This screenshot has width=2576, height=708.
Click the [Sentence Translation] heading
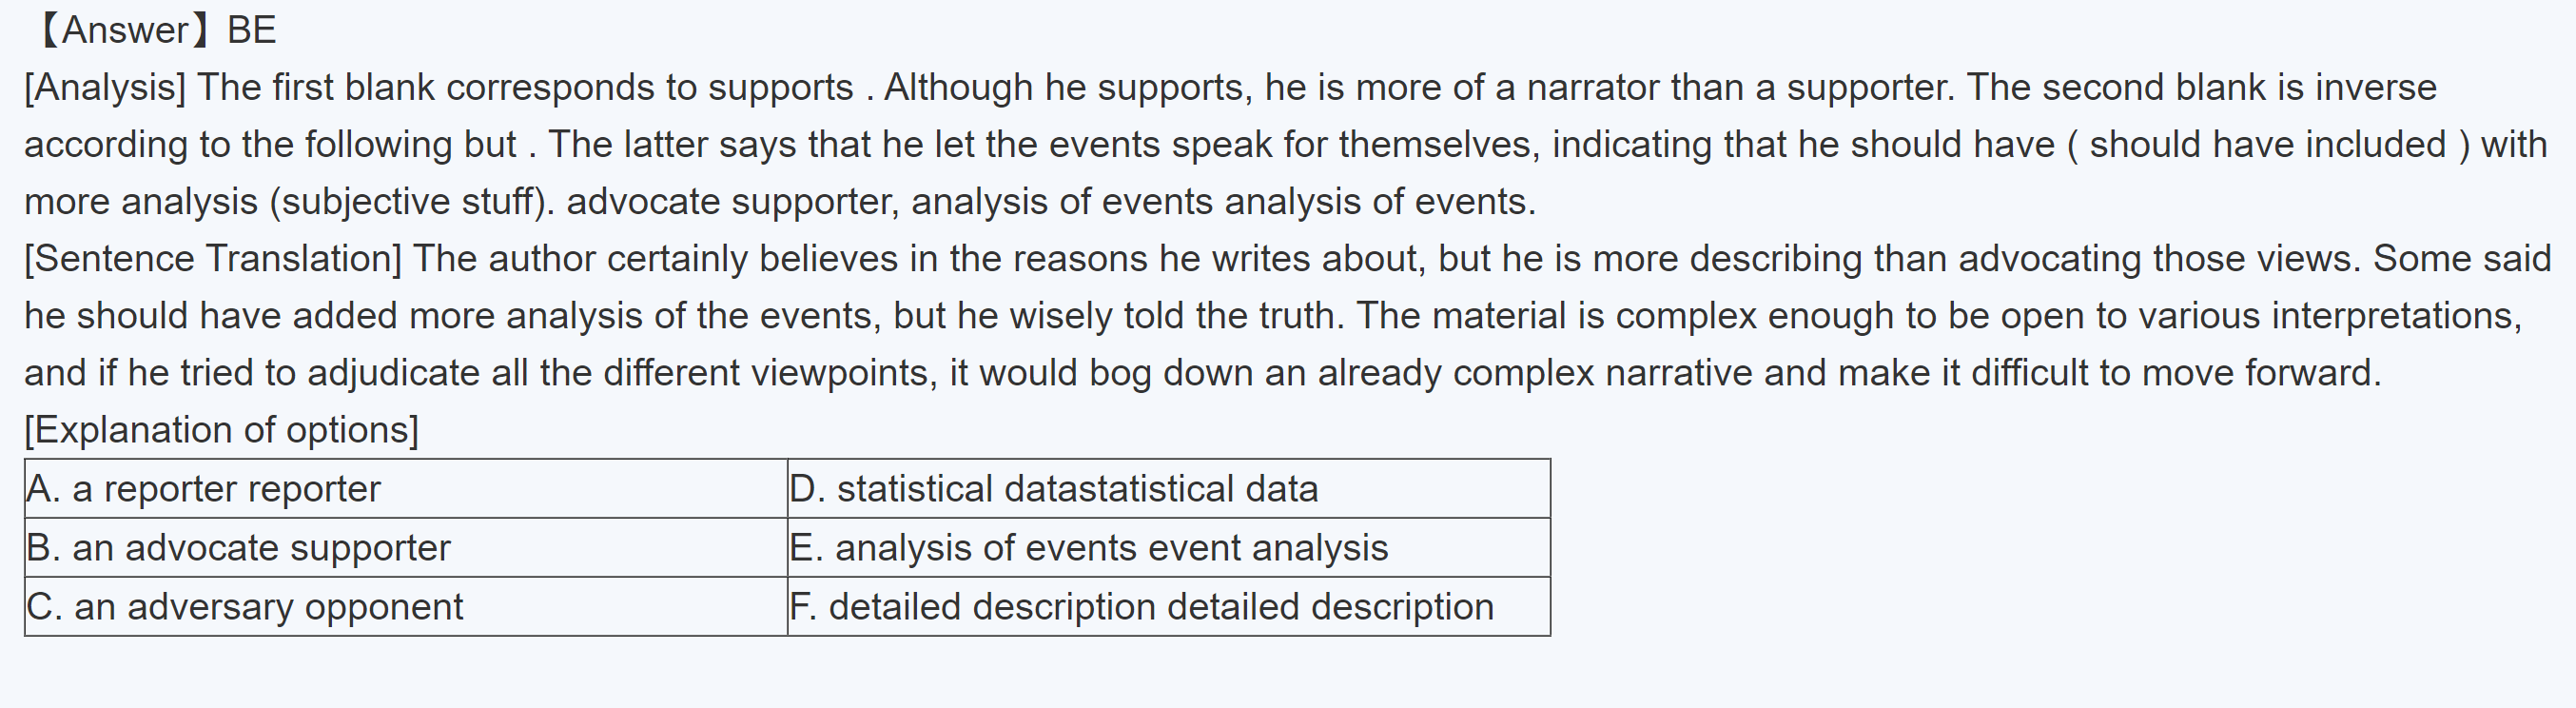click(212, 259)
